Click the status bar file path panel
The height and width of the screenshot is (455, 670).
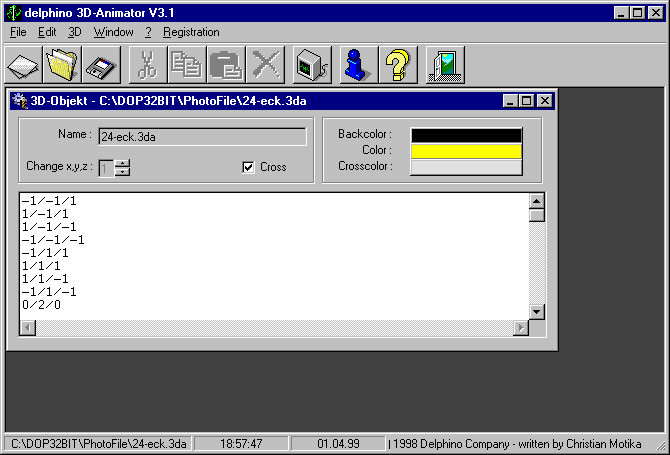pos(98,444)
